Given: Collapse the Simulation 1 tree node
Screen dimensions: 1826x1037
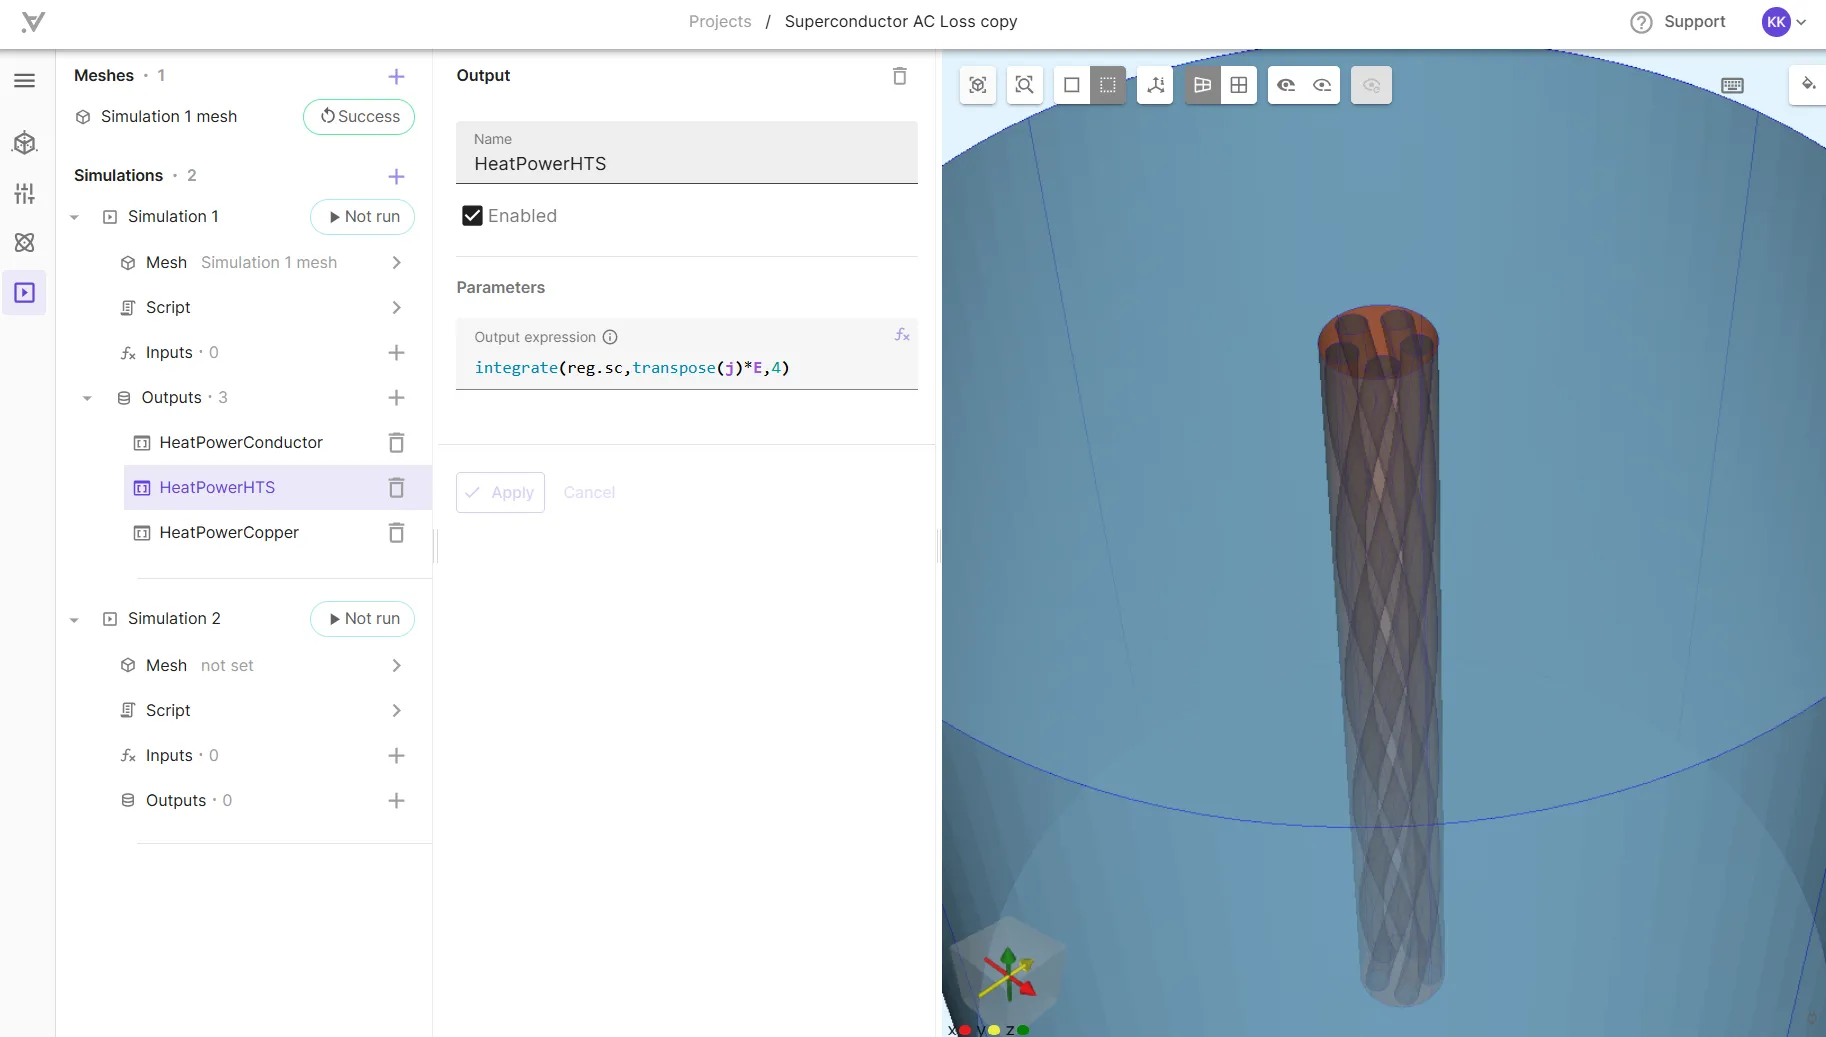Looking at the screenshot, I should point(74,217).
